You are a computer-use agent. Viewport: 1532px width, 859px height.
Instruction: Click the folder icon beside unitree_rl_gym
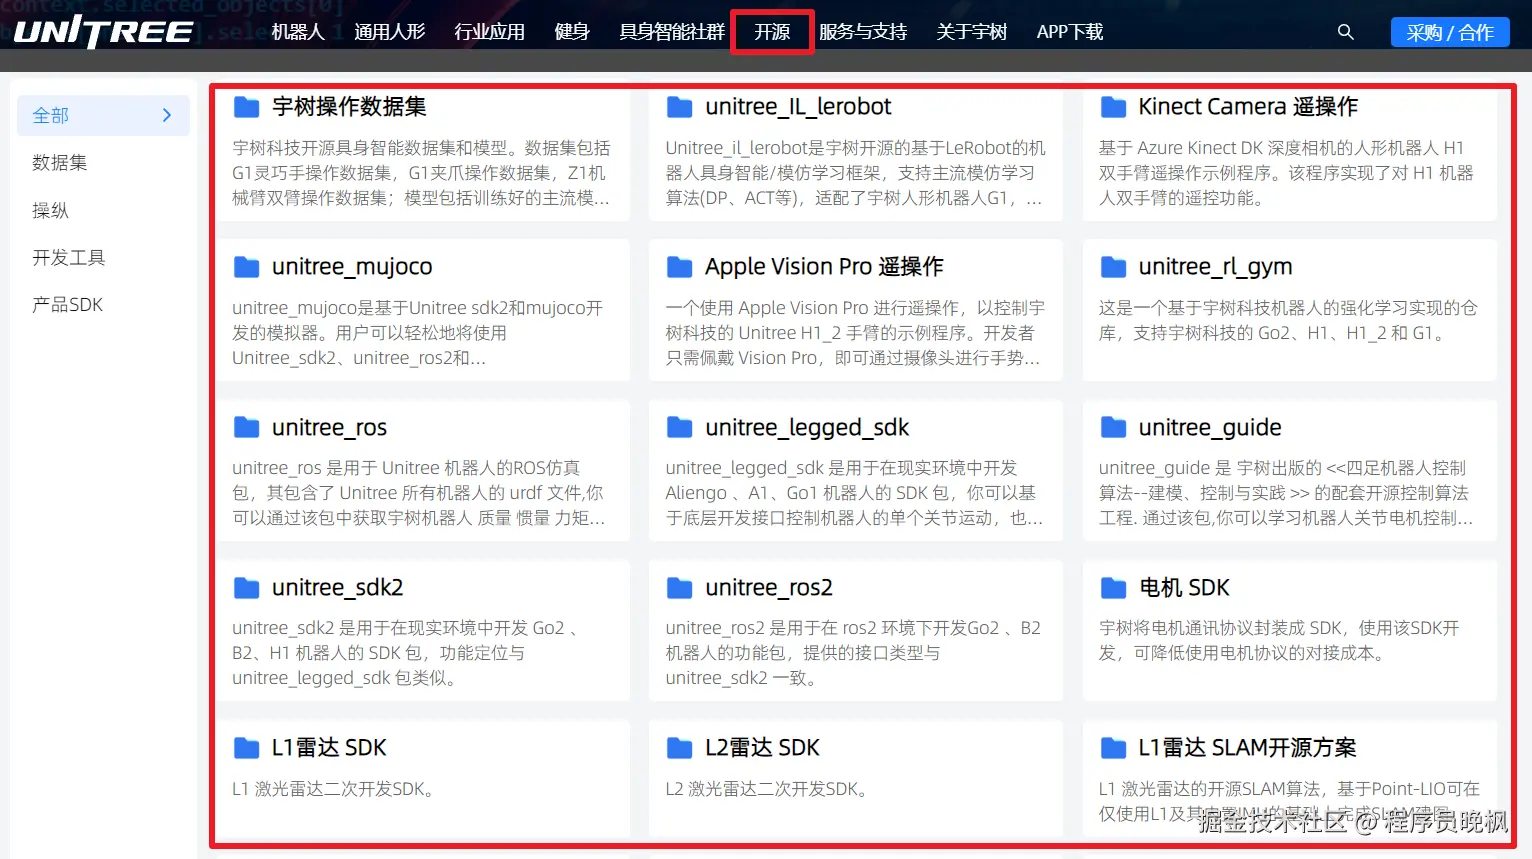[1113, 266]
